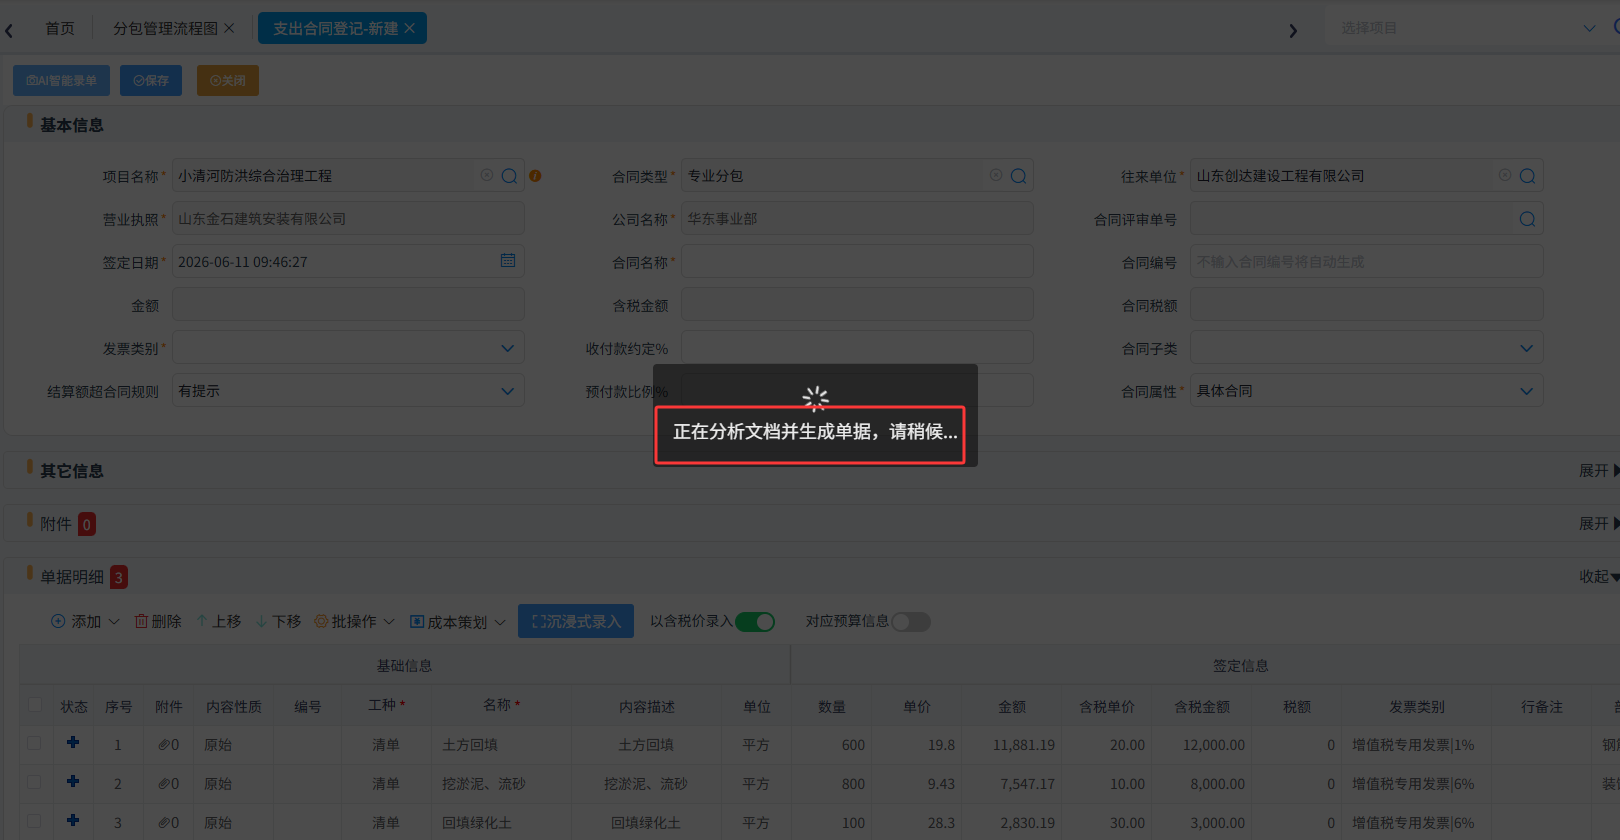Click the 合同编号 input field

(x=1366, y=262)
